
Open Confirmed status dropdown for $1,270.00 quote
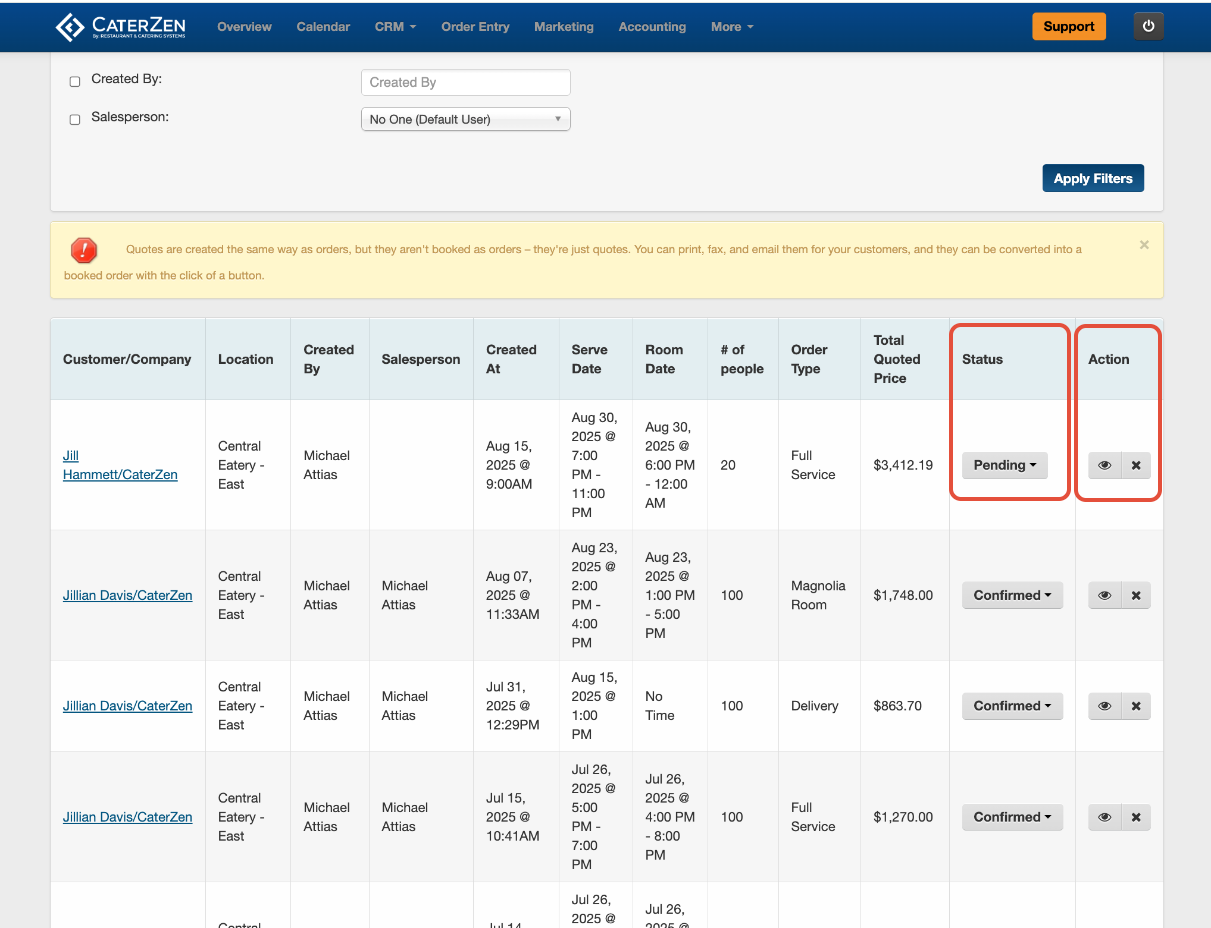(1012, 817)
